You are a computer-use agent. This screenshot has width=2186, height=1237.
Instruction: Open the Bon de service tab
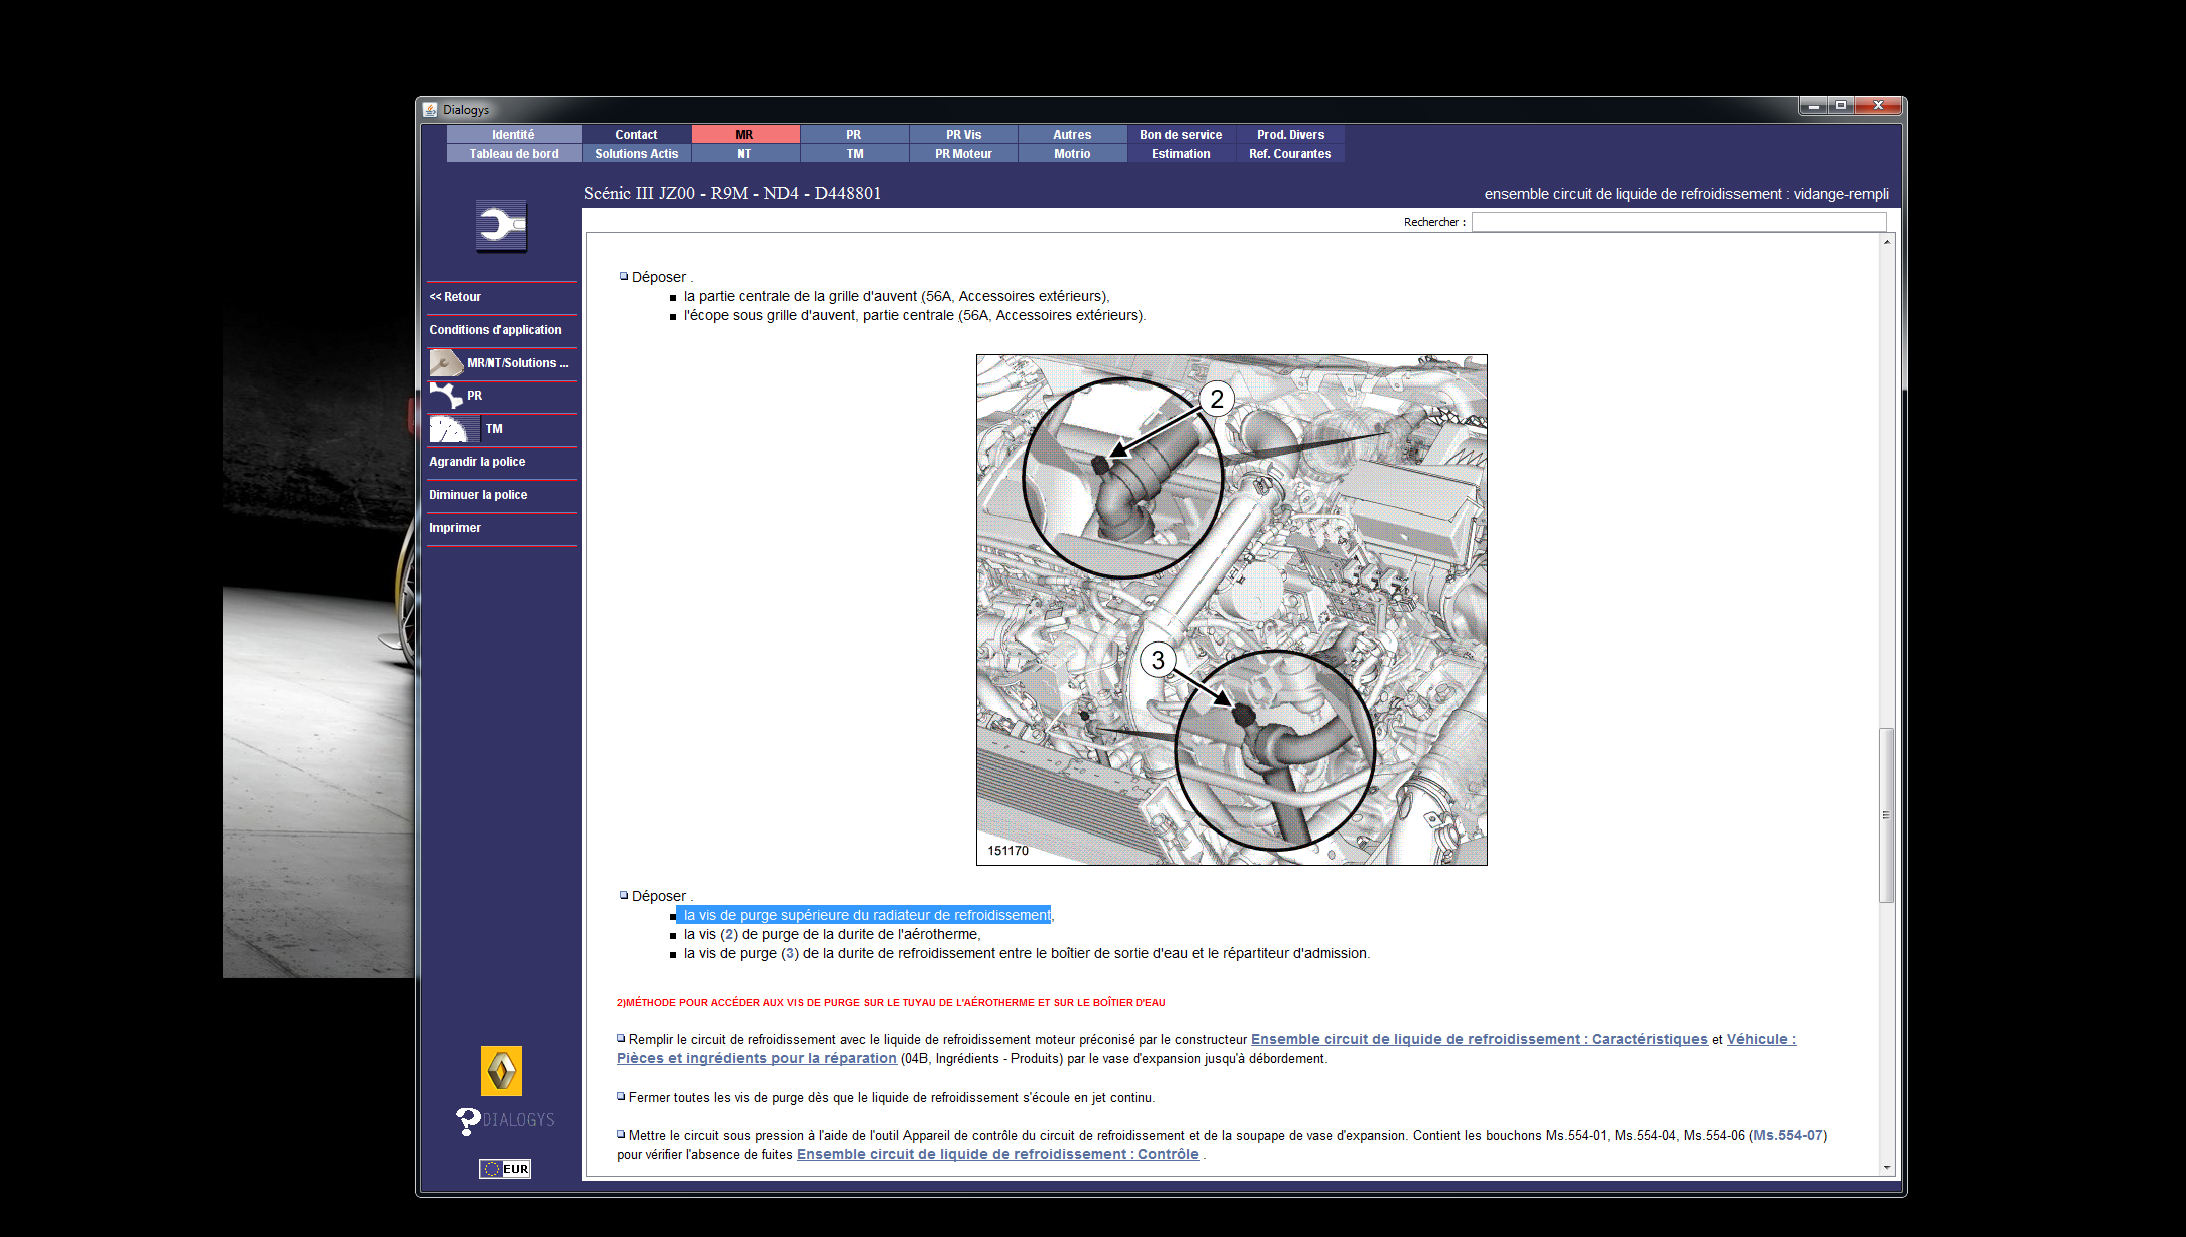click(1180, 135)
